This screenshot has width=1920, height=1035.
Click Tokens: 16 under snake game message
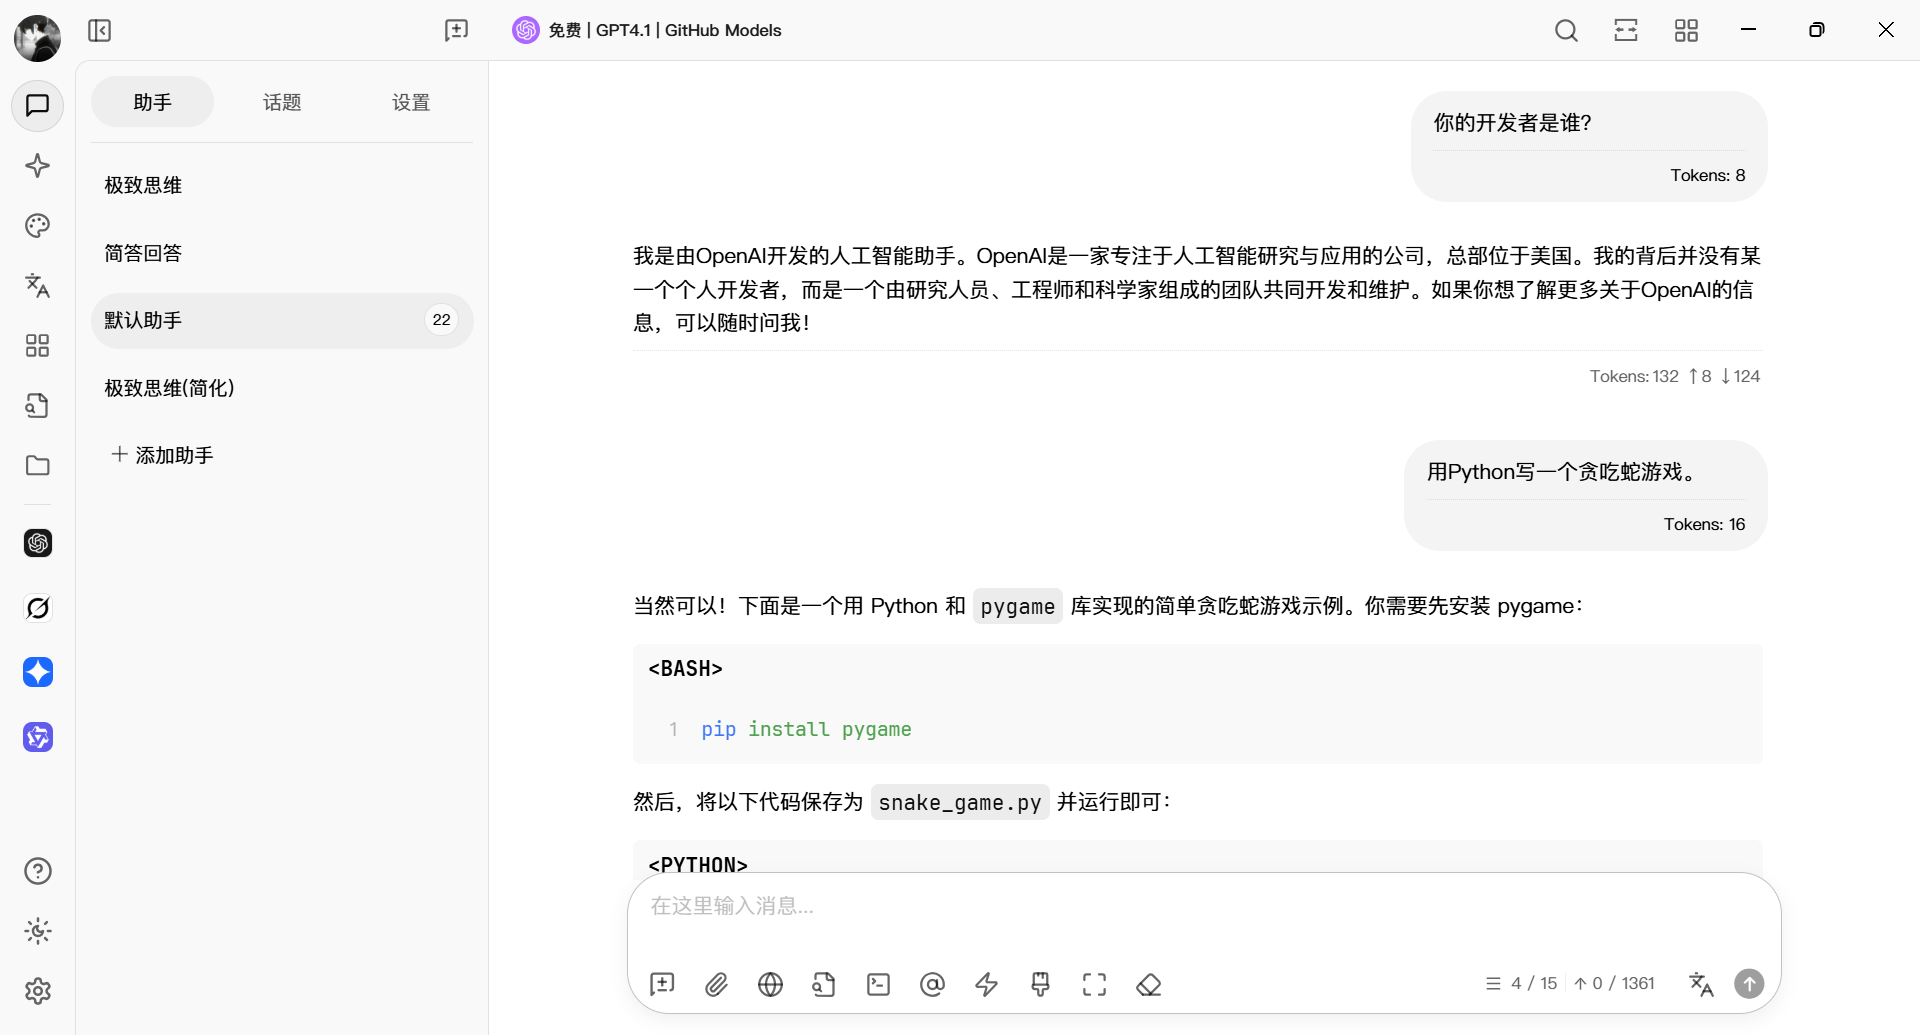(1704, 525)
